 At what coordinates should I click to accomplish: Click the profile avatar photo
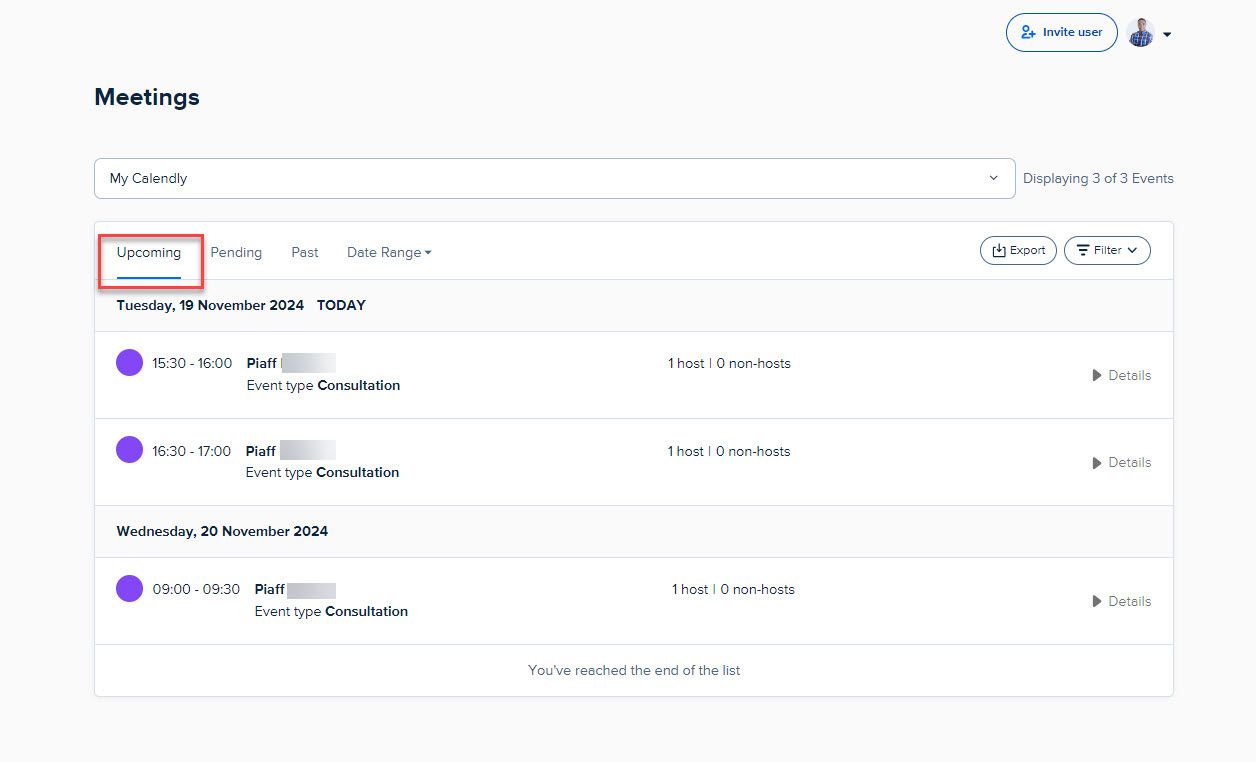click(x=1140, y=32)
